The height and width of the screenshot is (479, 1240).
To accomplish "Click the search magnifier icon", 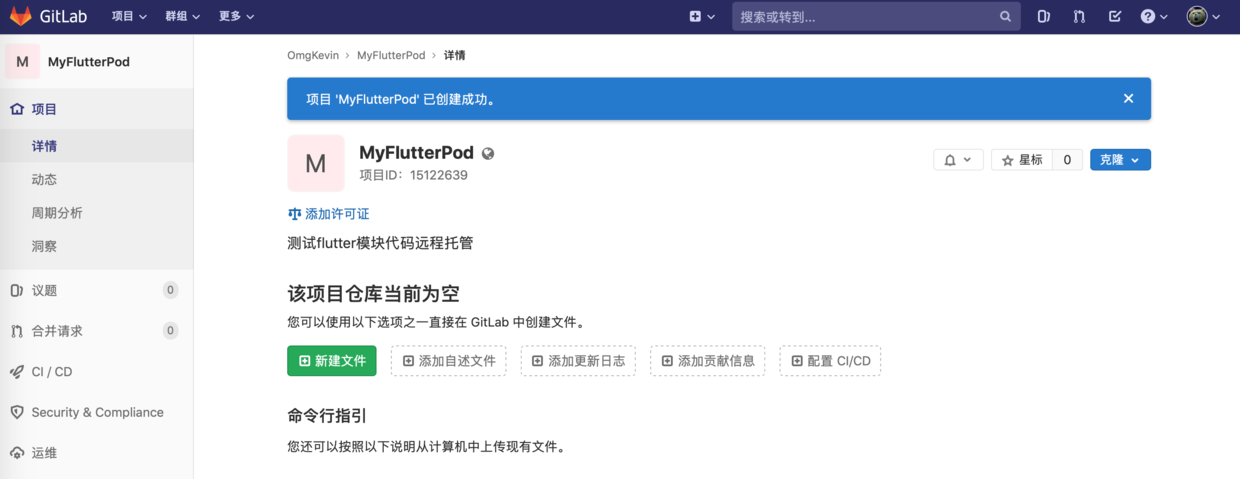I will pyautogui.click(x=1005, y=17).
